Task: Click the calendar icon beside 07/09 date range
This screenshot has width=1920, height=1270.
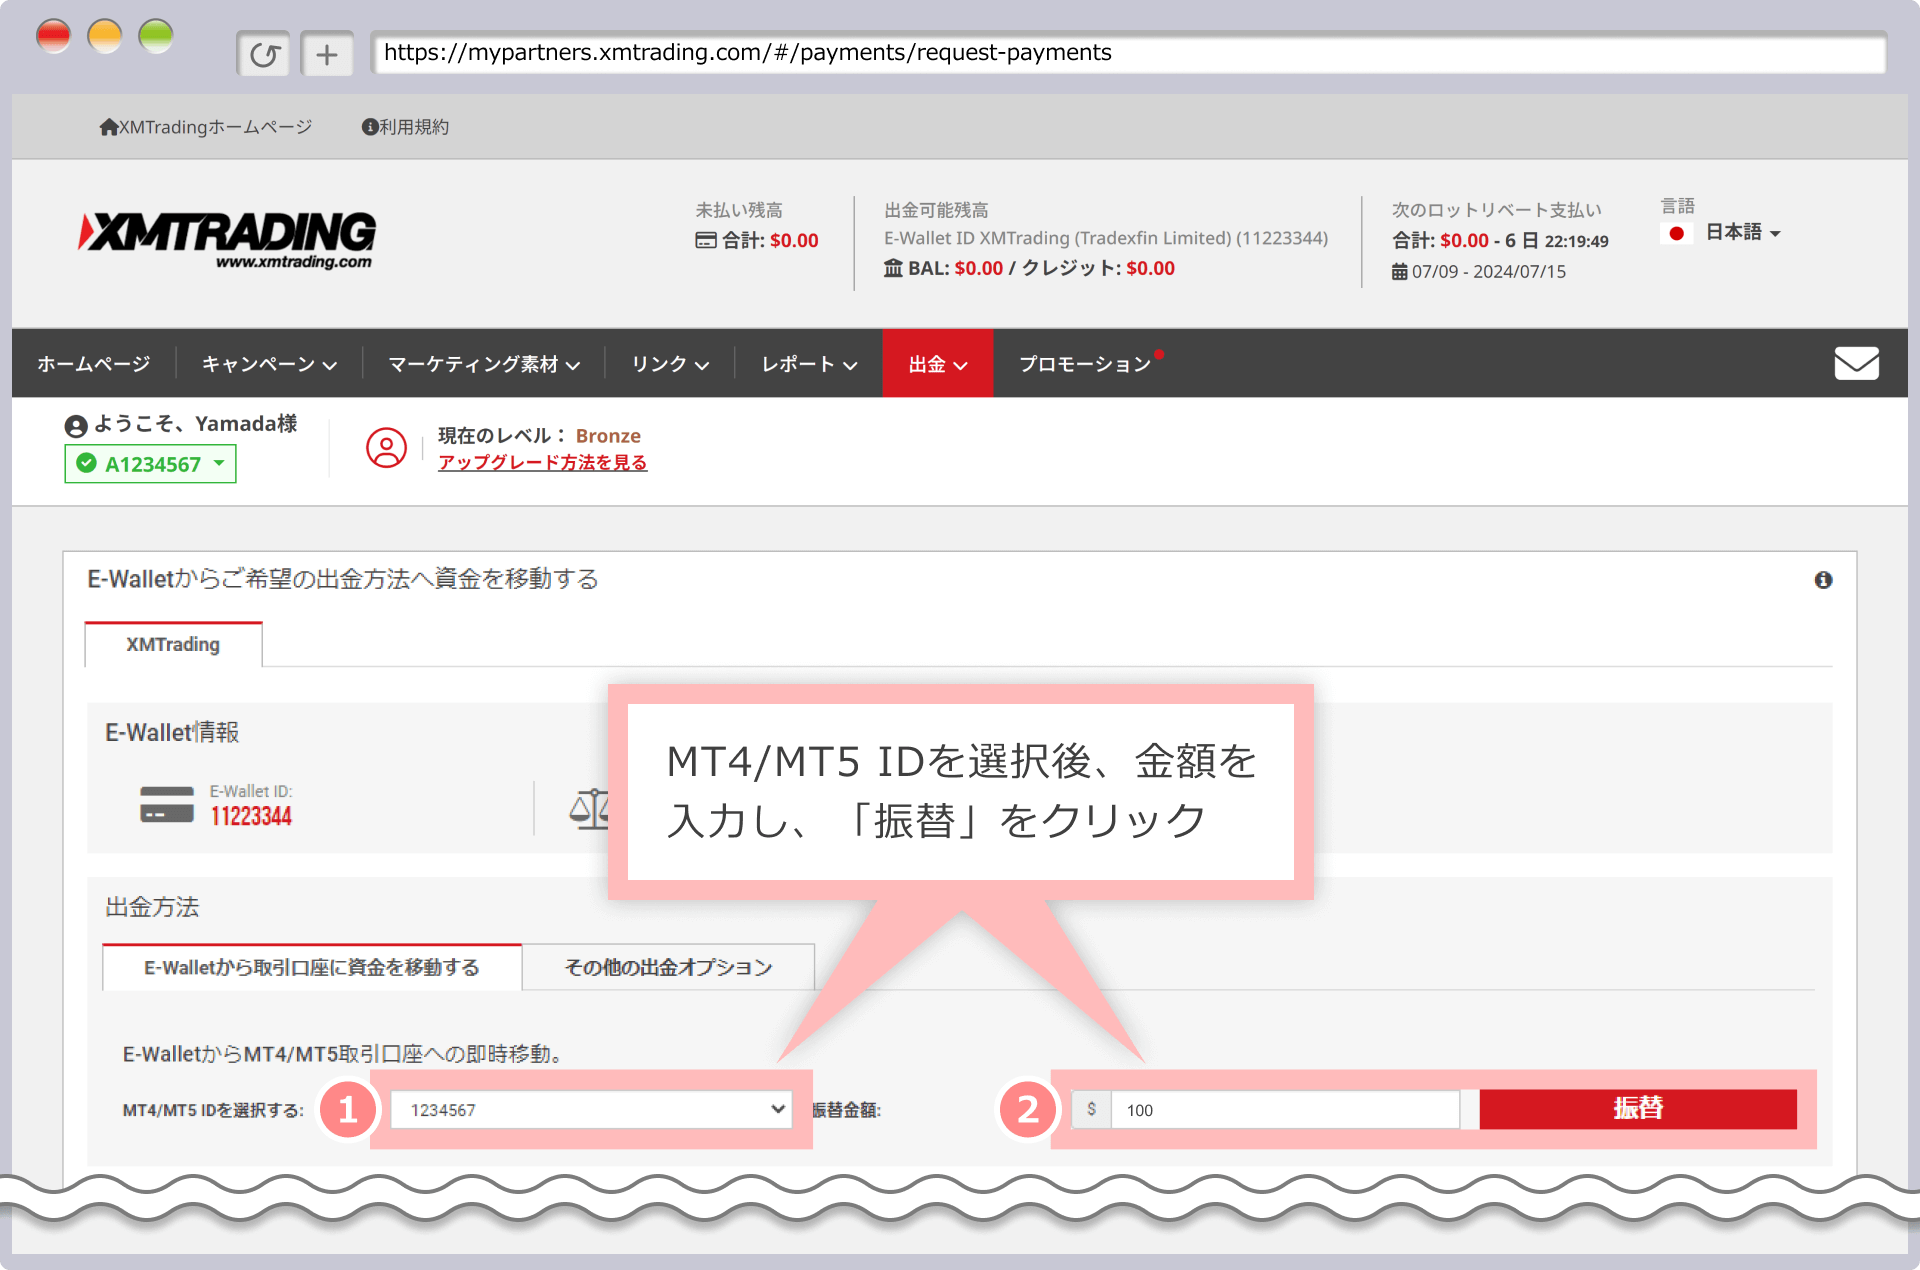Action: (x=1399, y=272)
